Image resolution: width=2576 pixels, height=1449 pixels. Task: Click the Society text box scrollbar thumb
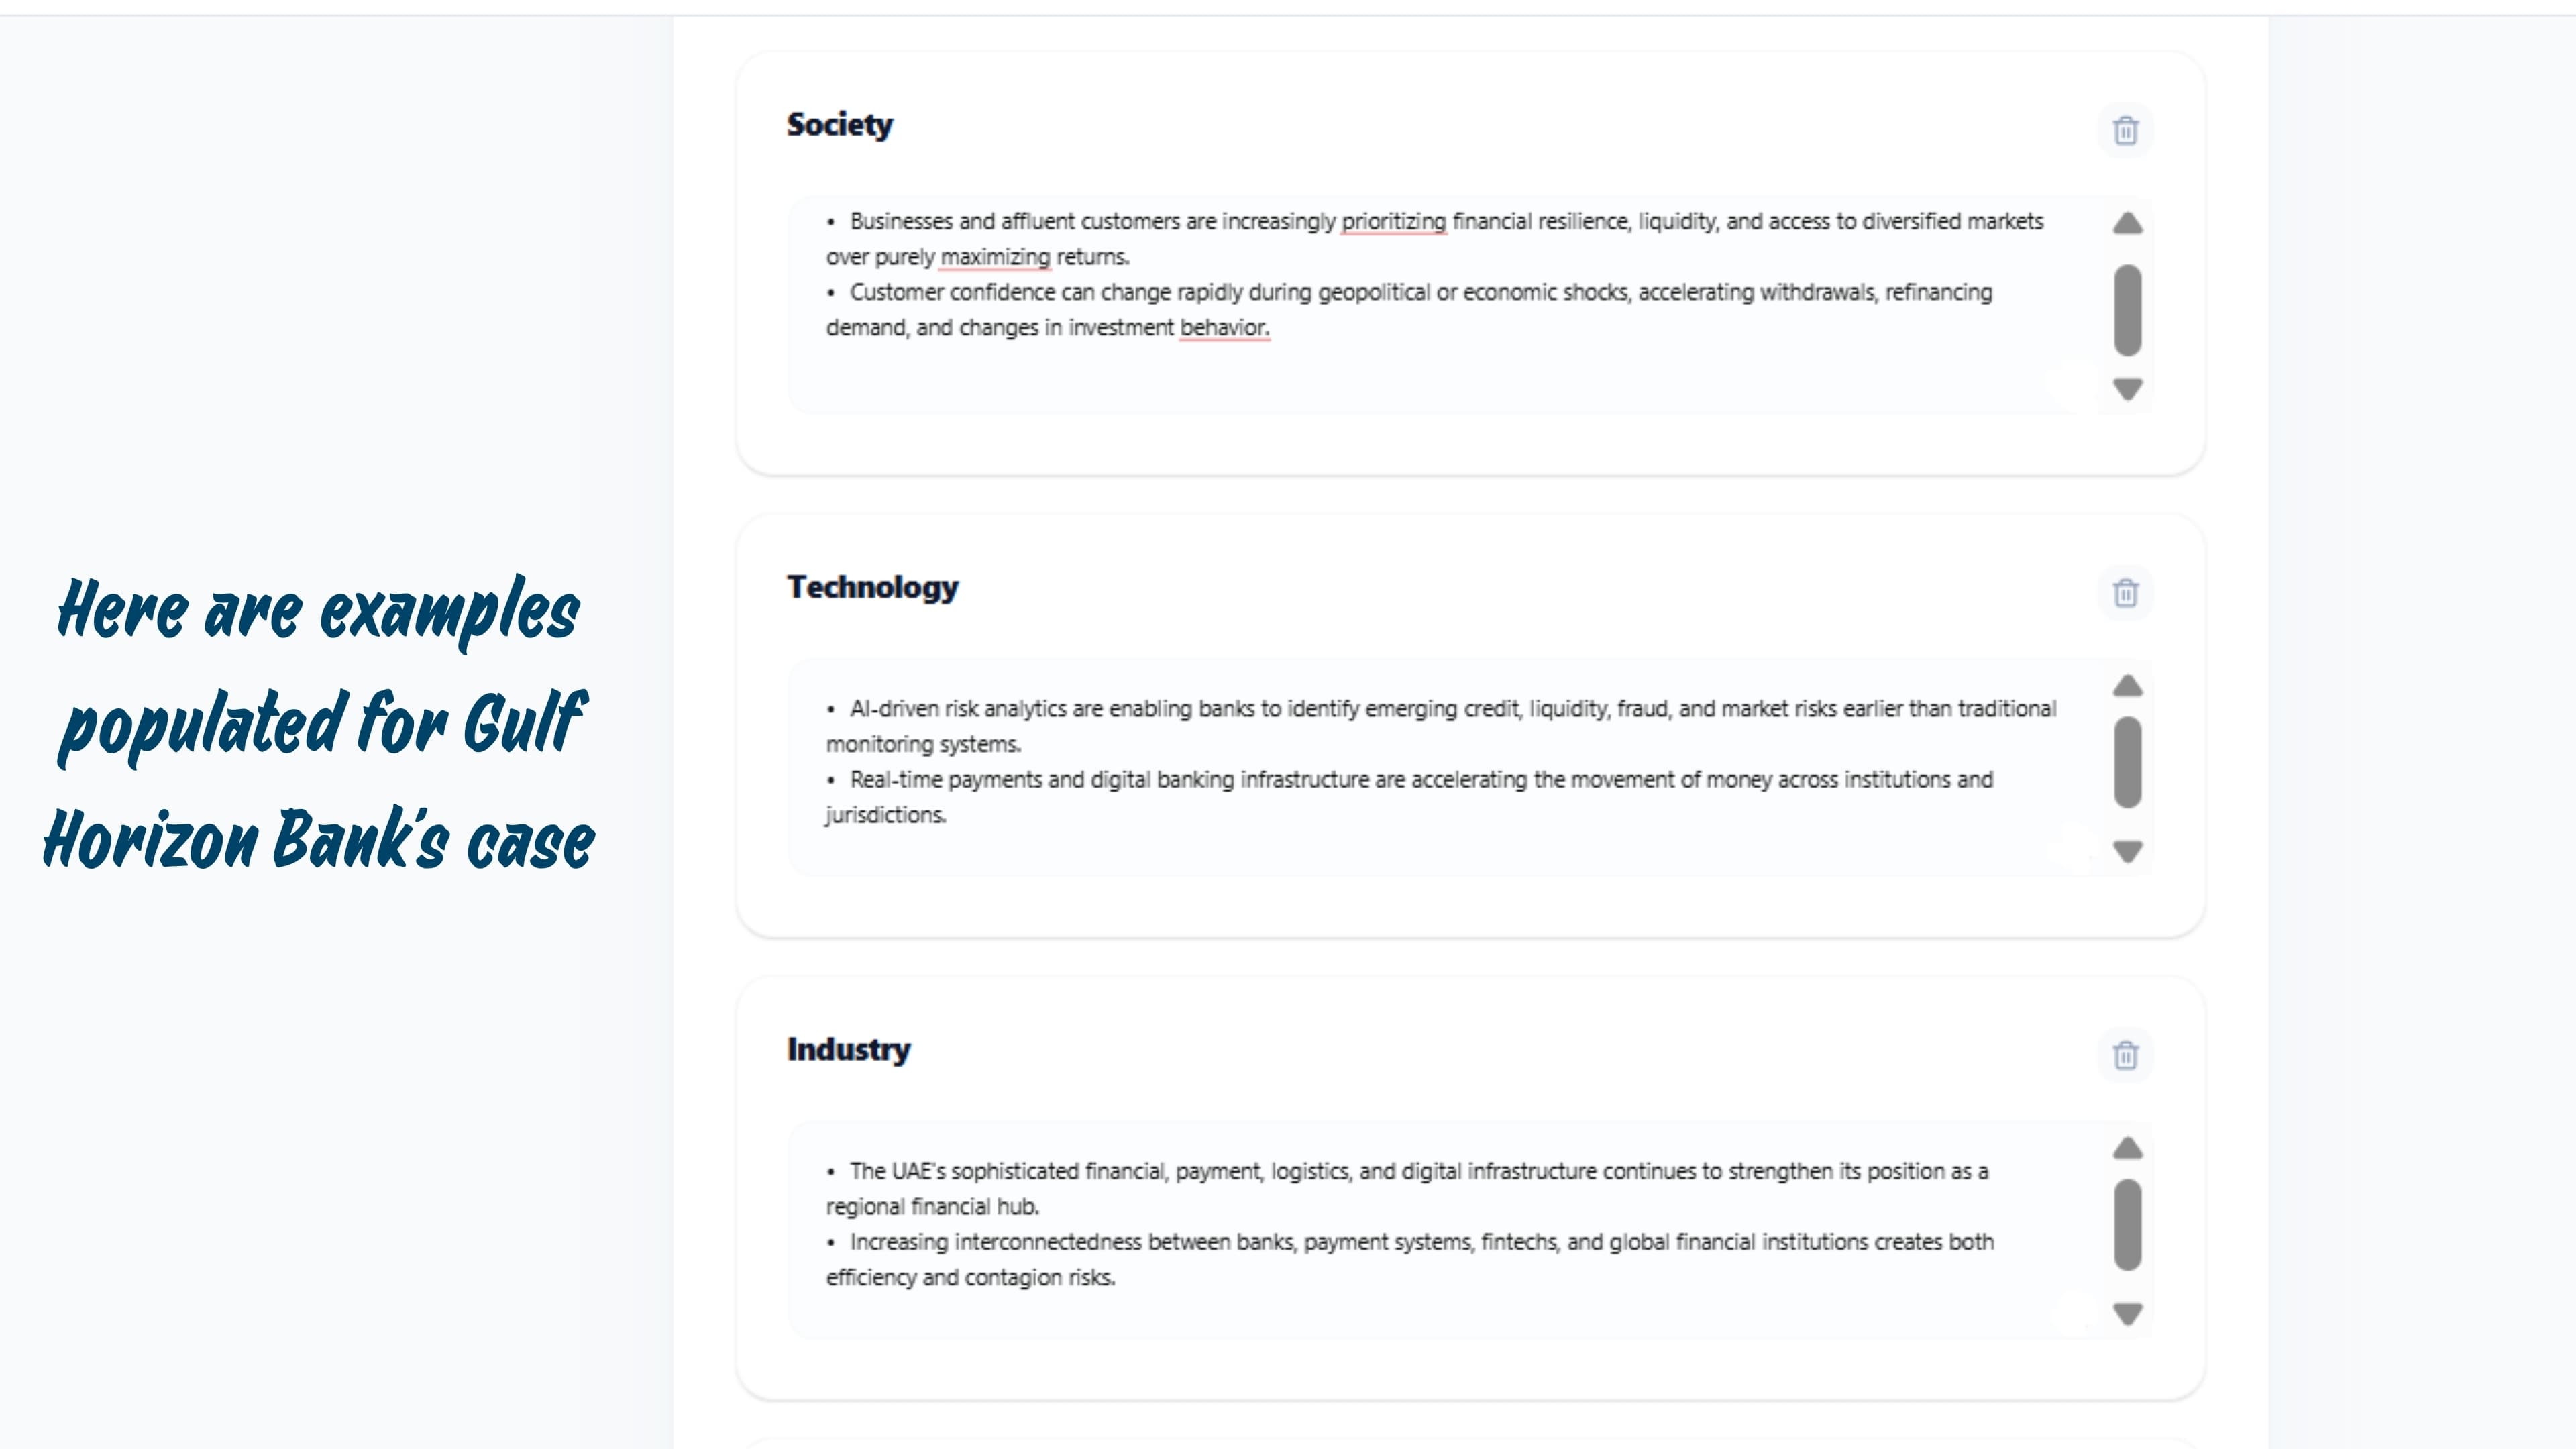tap(2127, 310)
